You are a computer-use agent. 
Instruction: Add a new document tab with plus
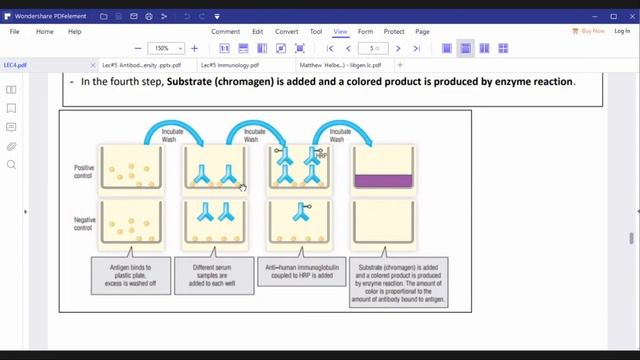[x=400, y=65]
